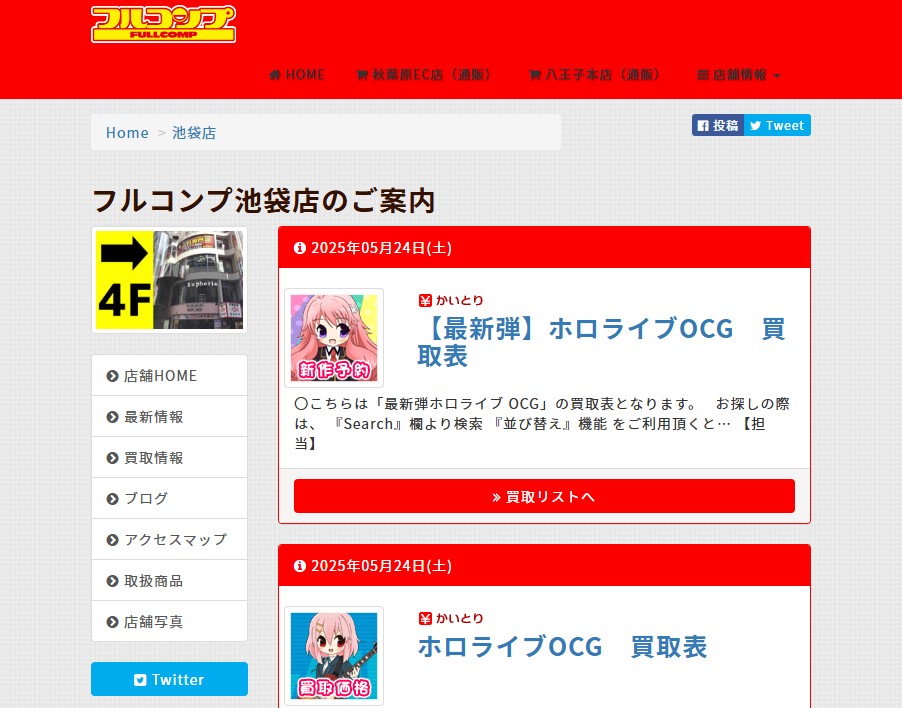
Task: Open the 4F store building photo
Action: coord(169,280)
